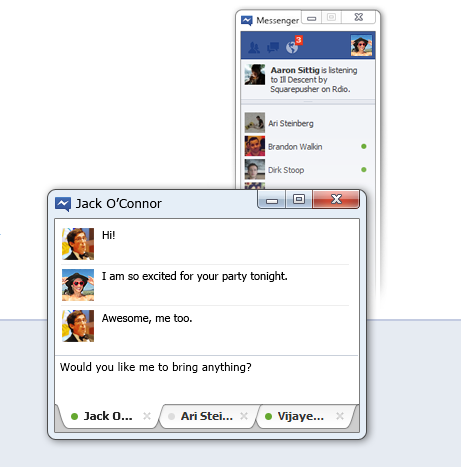This screenshot has width=461, height=467.
Task: Click Jack's avatar next to Hi! message
Action: [78, 244]
